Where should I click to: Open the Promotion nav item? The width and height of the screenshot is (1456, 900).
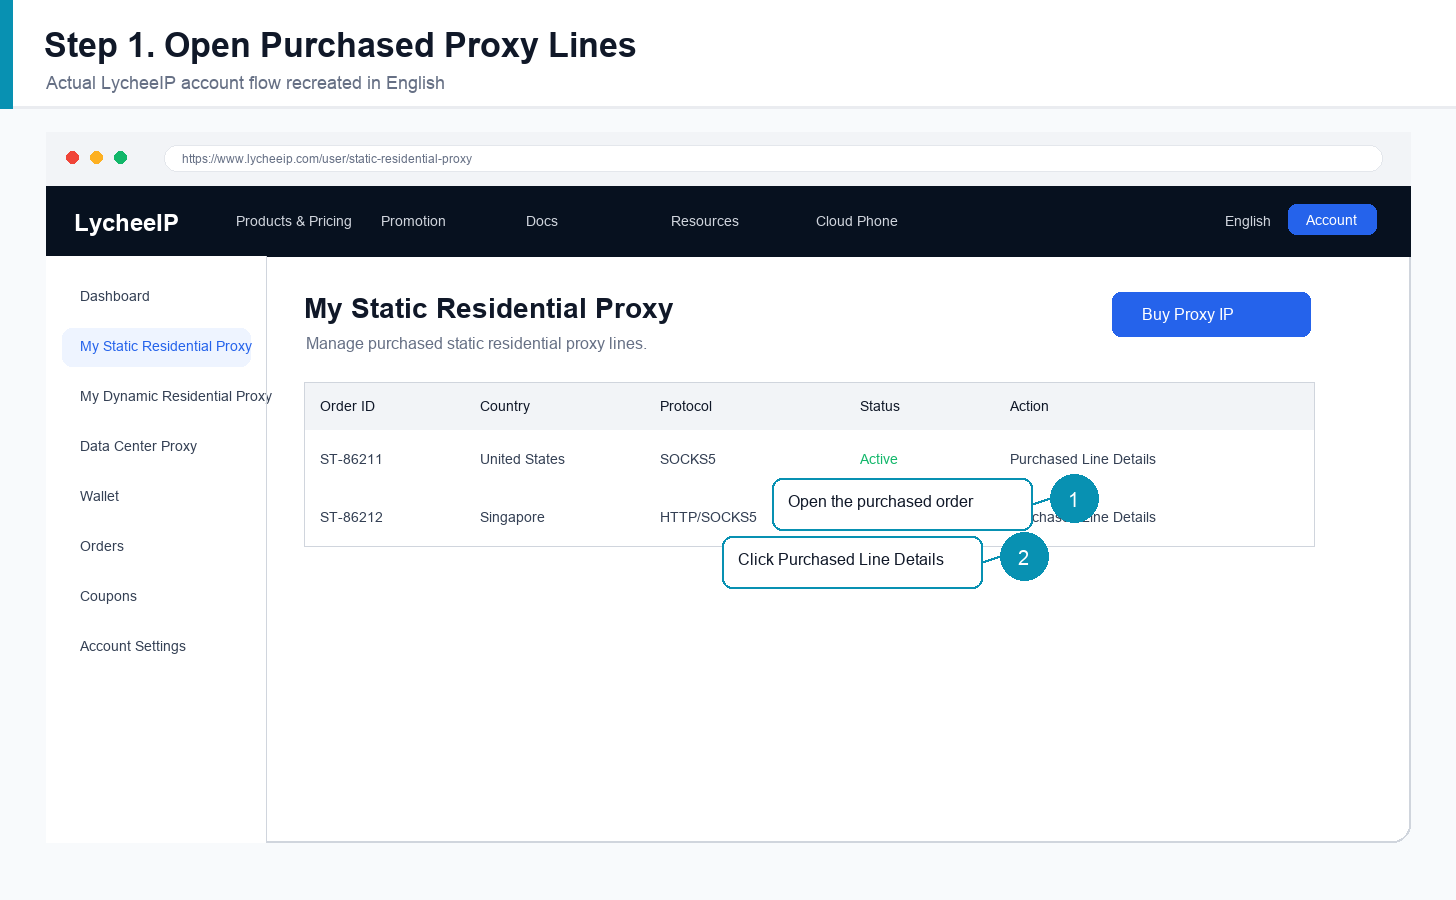(413, 221)
